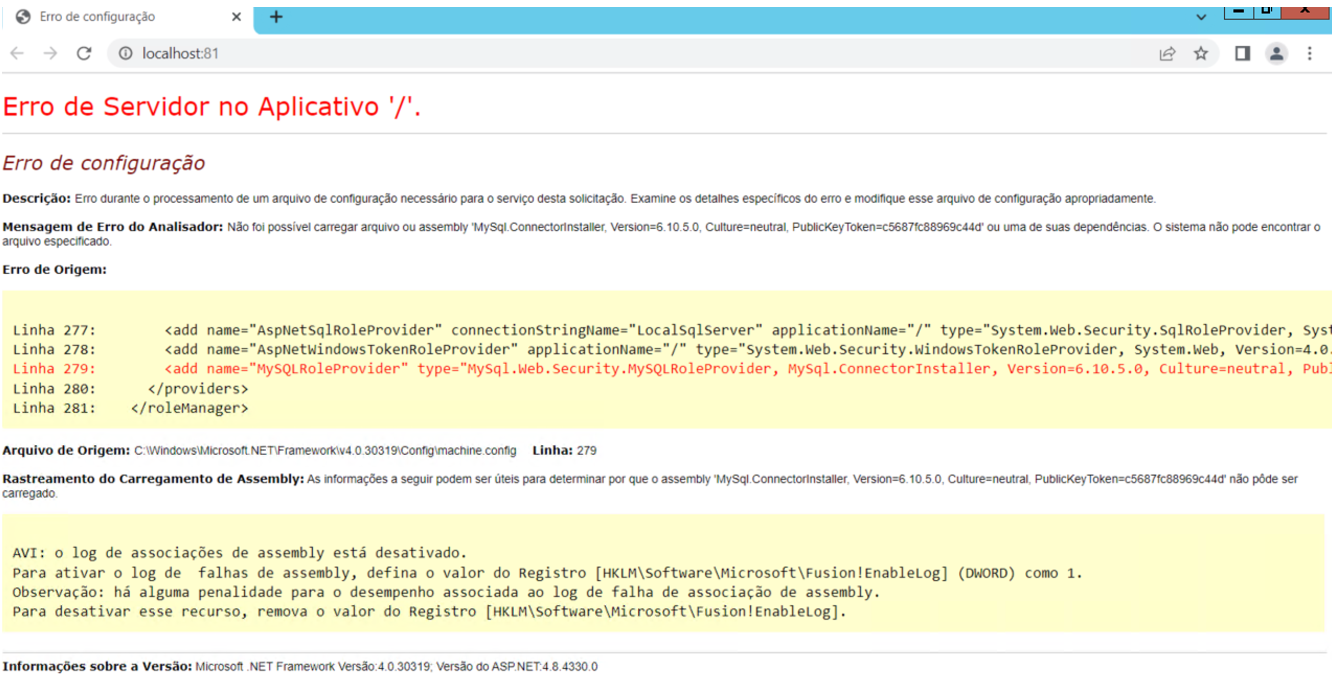Click 'AVI: o log de associações' line

pyautogui.click(x=240, y=553)
